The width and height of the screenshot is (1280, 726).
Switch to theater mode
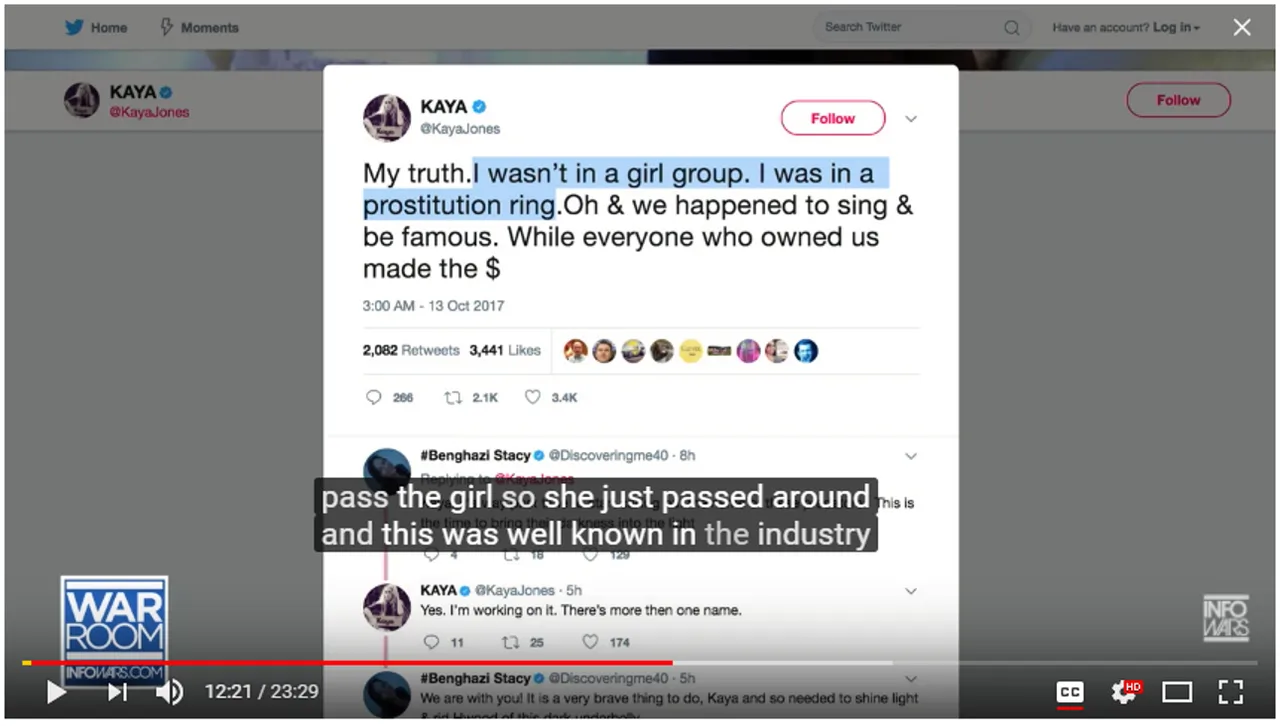[x=1177, y=691]
